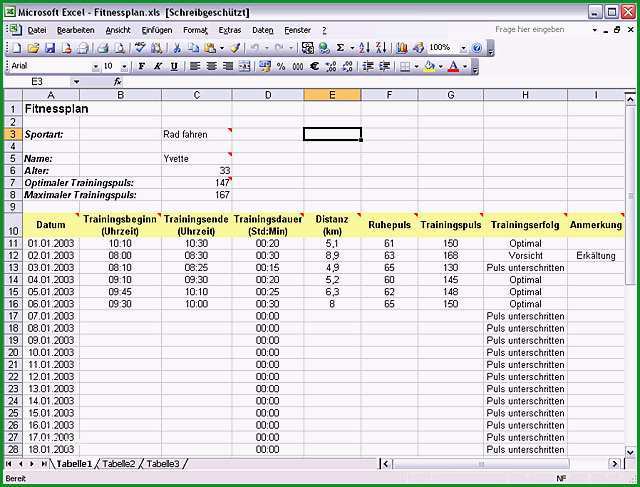Apply percent format
Screen dimensions: 640x487
pyautogui.click(x=281, y=66)
